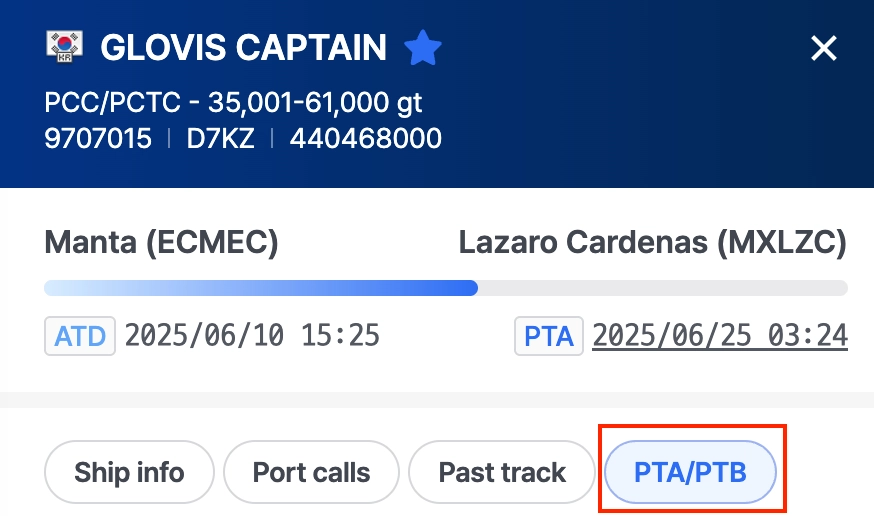This screenshot has width=874, height=516.
Task: Click the MMSI number 440468000
Action: tap(365, 138)
